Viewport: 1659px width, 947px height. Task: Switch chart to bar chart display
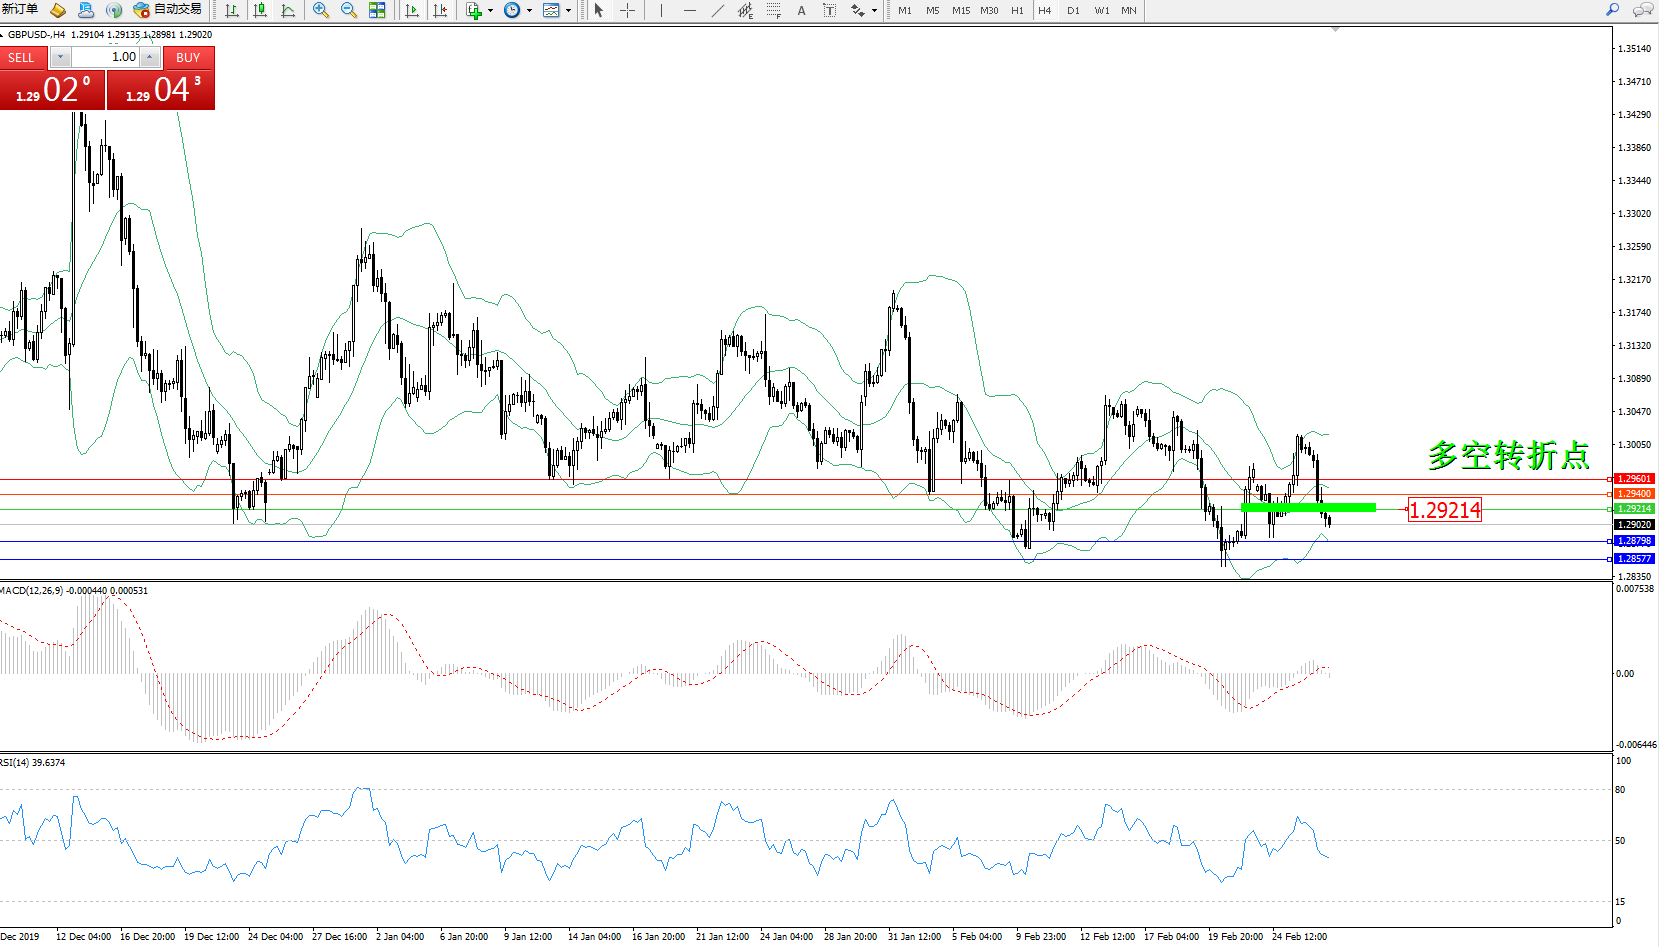coord(232,10)
